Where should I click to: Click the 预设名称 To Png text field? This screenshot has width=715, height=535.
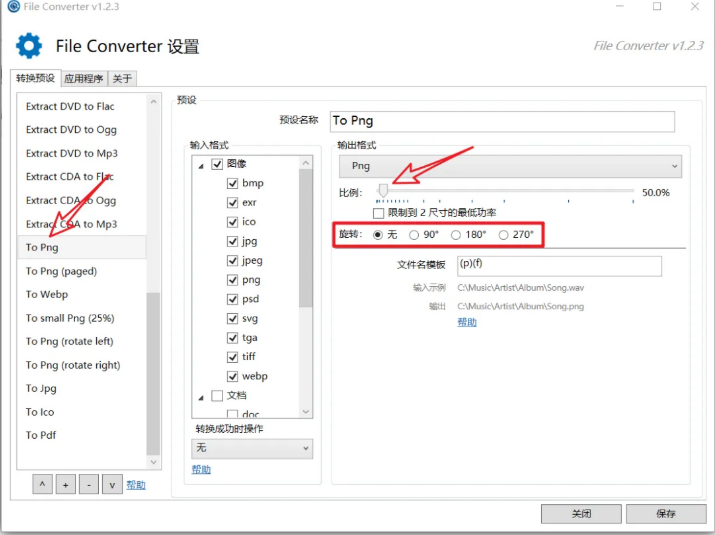(502, 121)
